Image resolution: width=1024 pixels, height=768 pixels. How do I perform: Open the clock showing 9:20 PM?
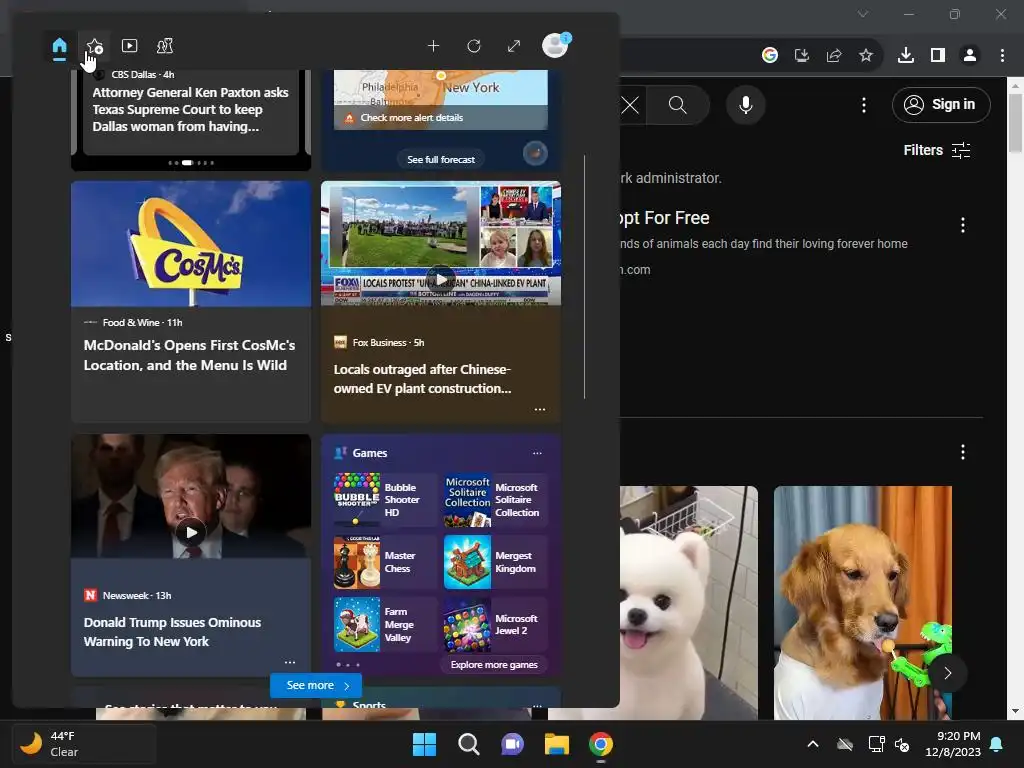click(x=953, y=744)
